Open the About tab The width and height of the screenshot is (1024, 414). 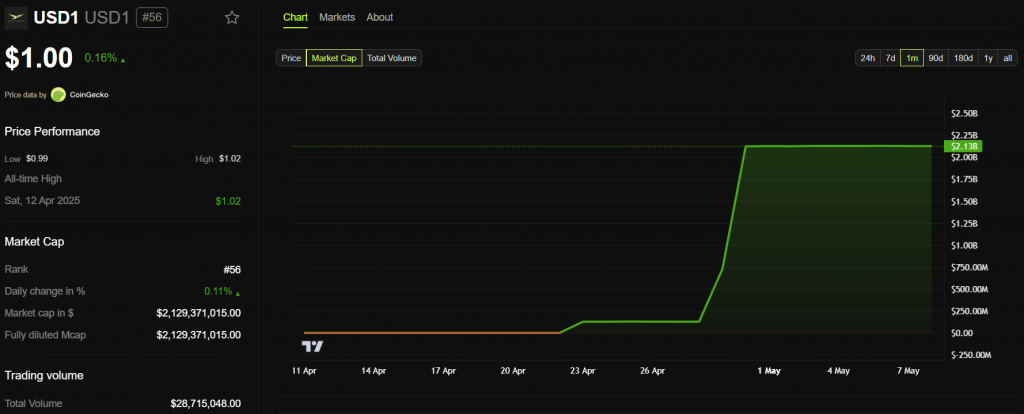tap(379, 18)
